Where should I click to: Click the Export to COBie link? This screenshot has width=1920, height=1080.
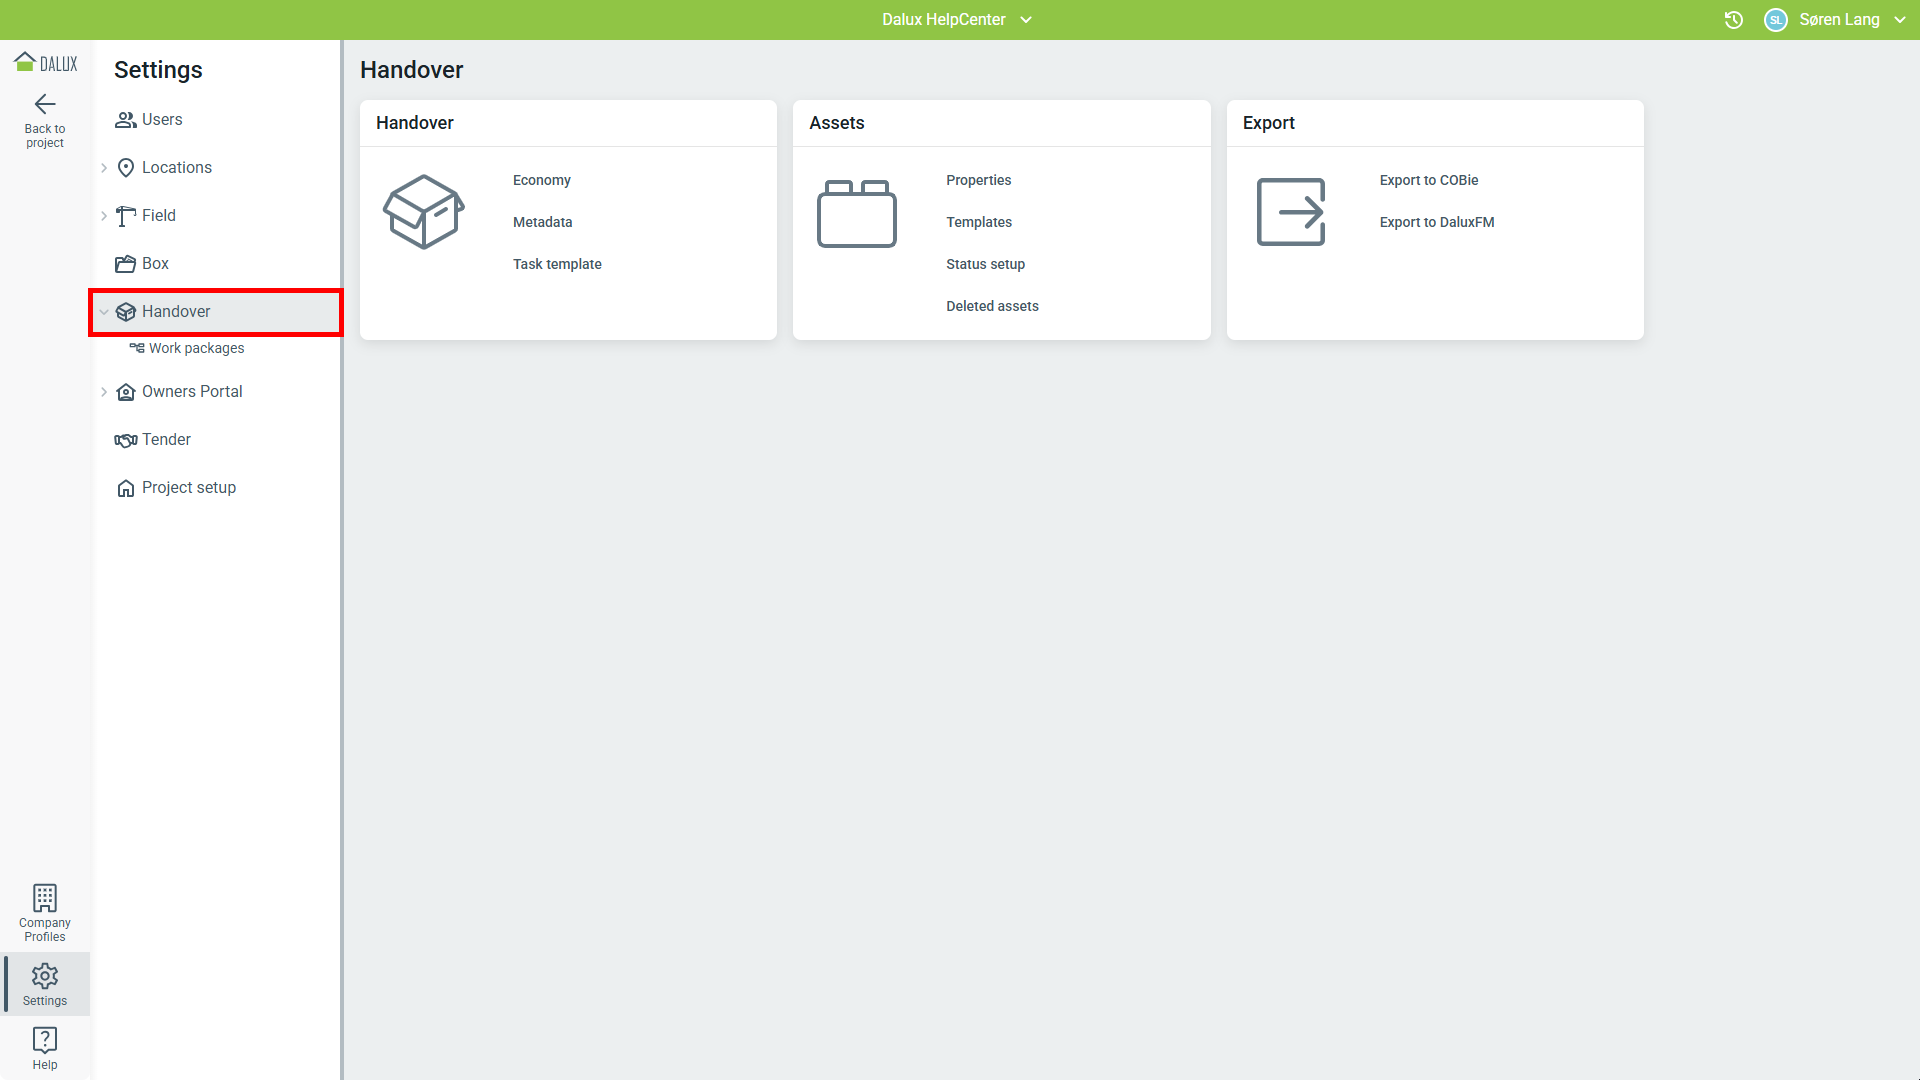click(1428, 180)
